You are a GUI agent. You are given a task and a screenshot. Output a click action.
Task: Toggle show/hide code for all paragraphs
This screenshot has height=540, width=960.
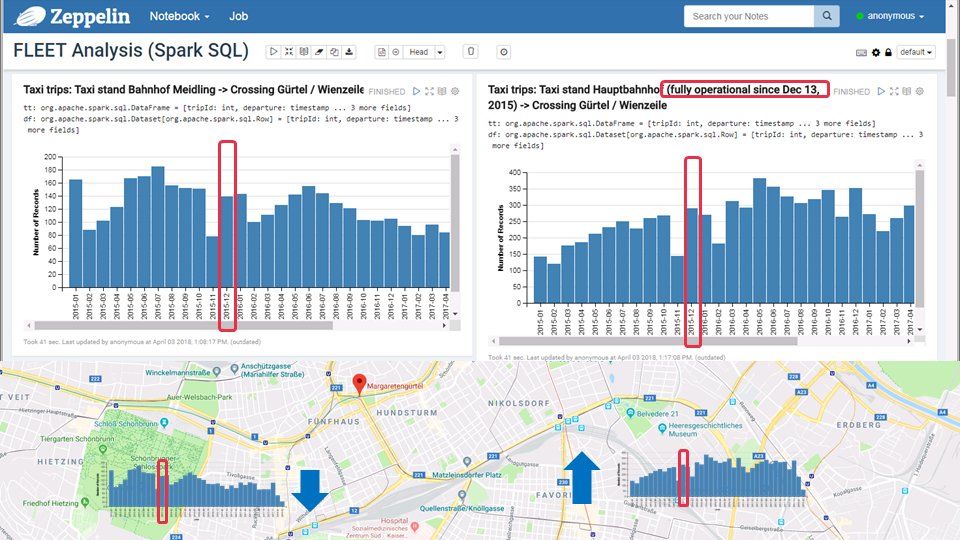click(289, 52)
